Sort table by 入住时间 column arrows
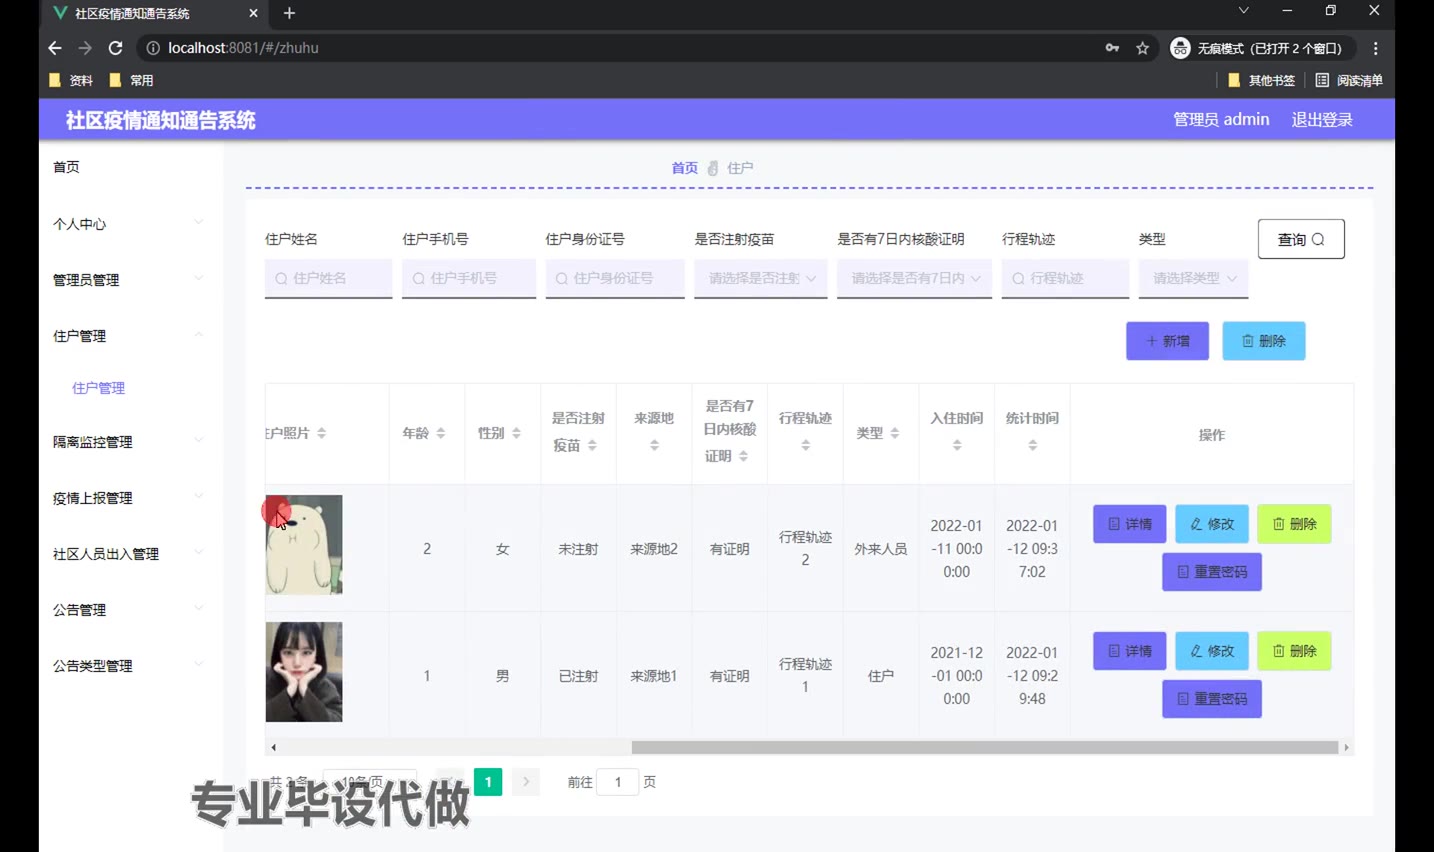Viewport: 1434px width, 852px height. click(957, 445)
